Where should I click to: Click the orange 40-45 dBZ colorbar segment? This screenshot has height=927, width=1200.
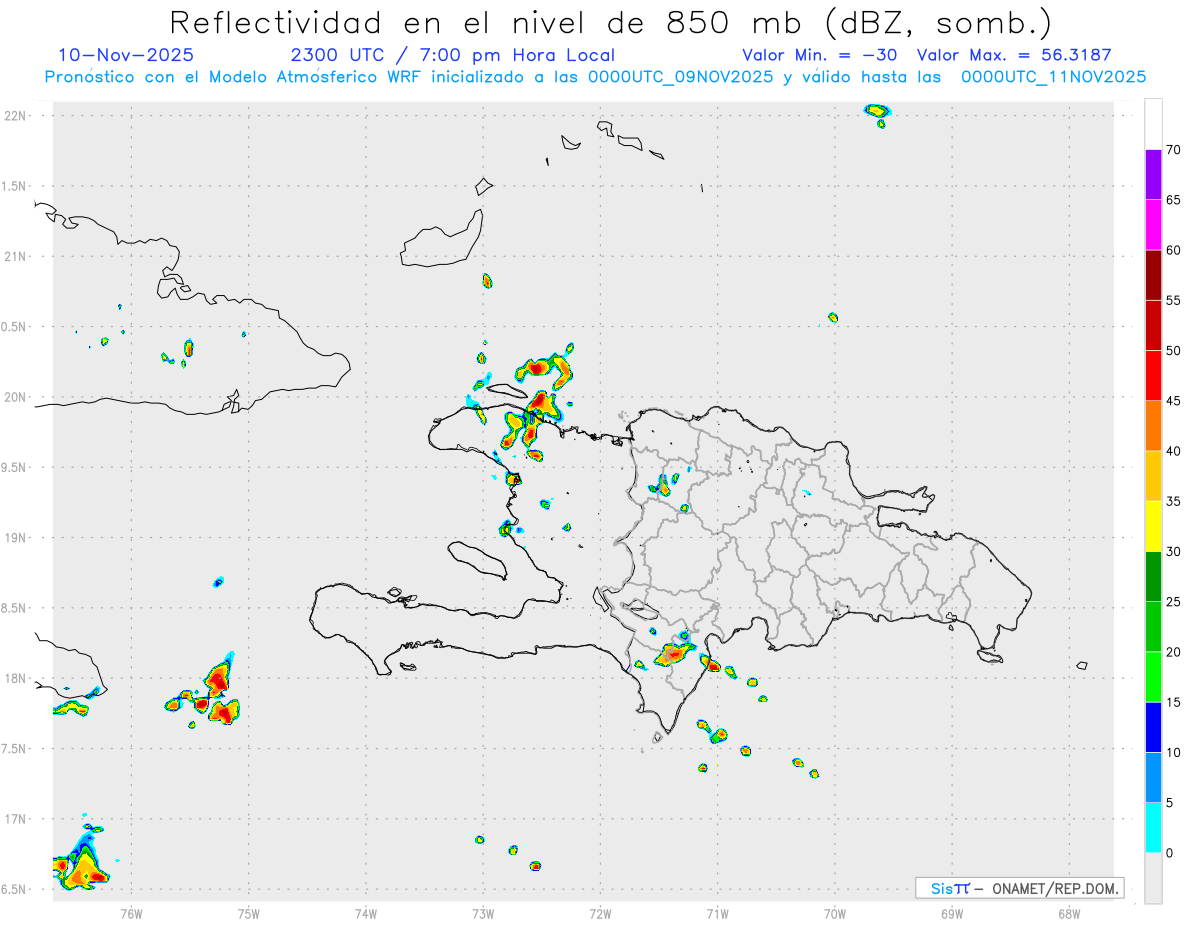(x=1153, y=426)
